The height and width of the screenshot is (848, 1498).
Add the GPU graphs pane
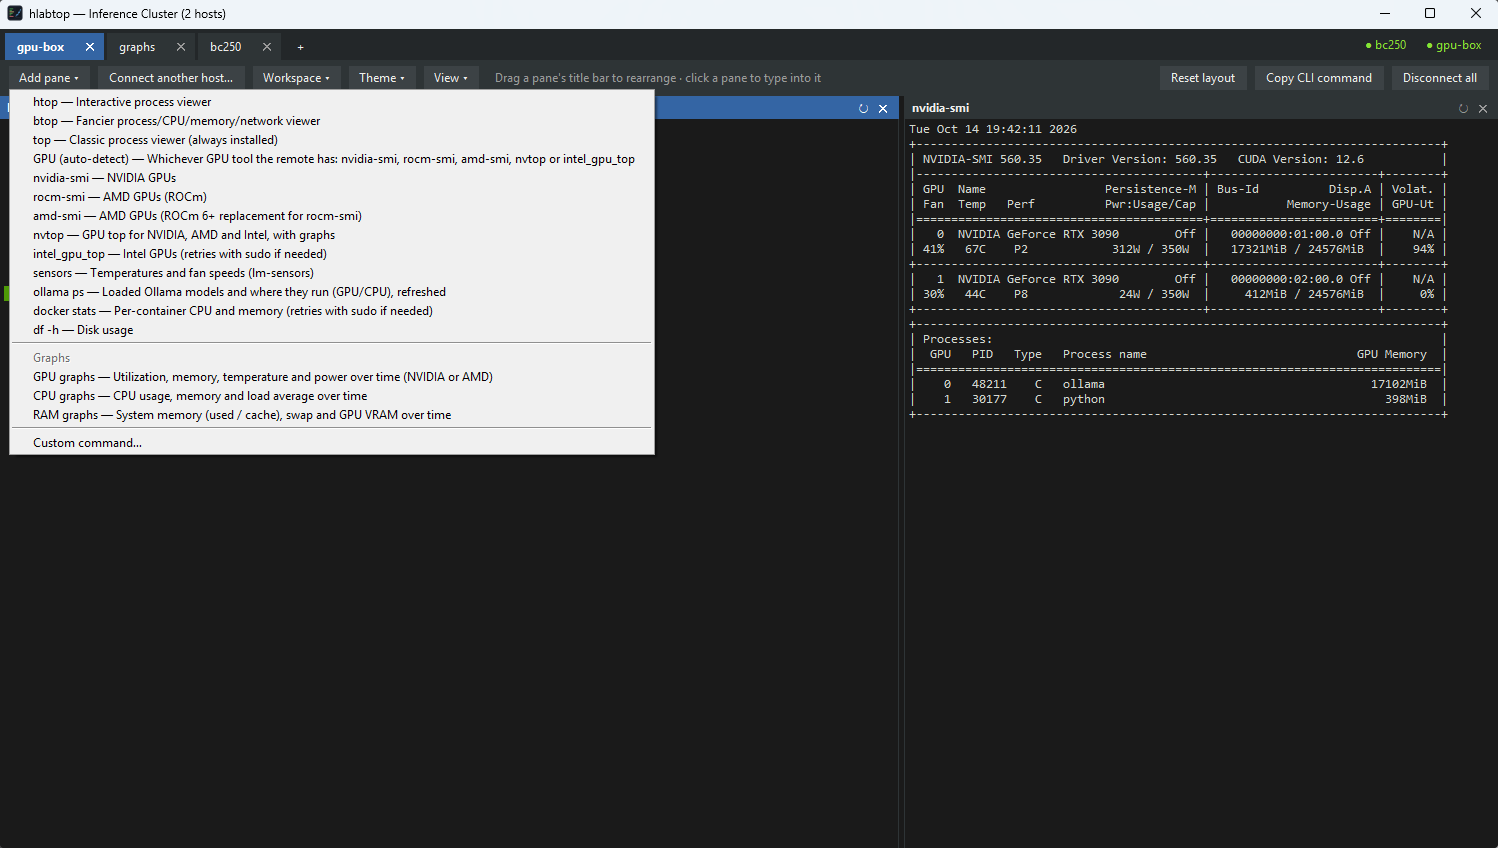tap(332, 377)
